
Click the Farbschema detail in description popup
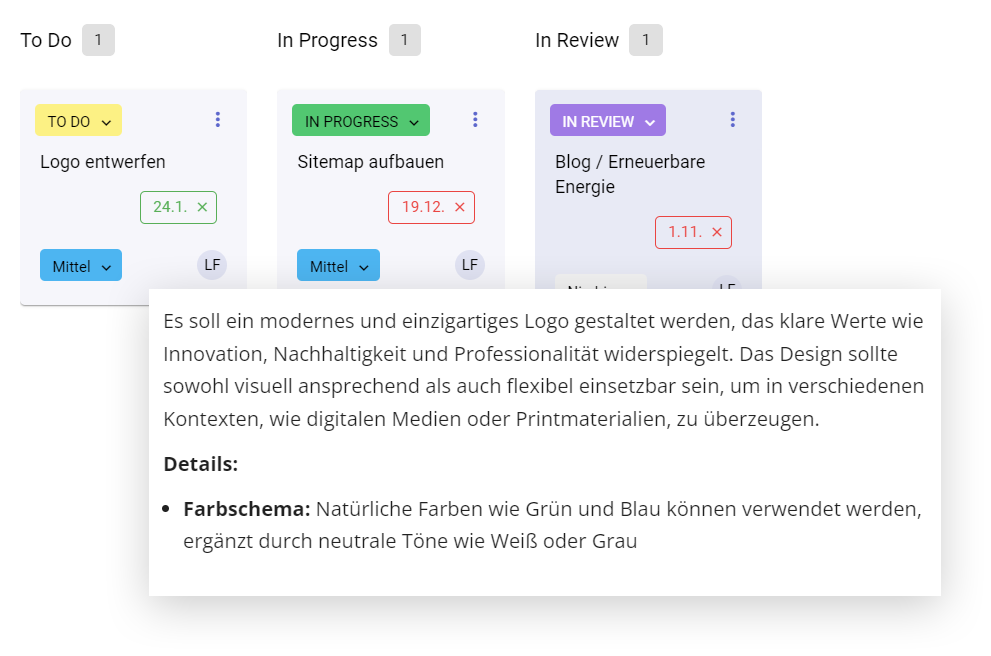pos(247,509)
